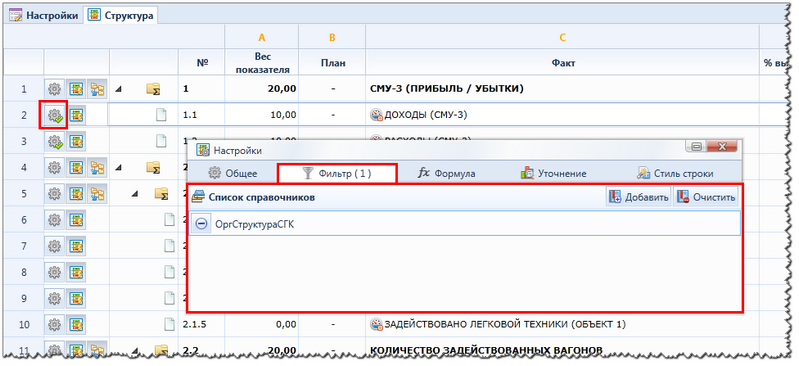This screenshot has height=366, width=799.
Task: Select column header A
Action: pyautogui.click(x=262, y=37)
